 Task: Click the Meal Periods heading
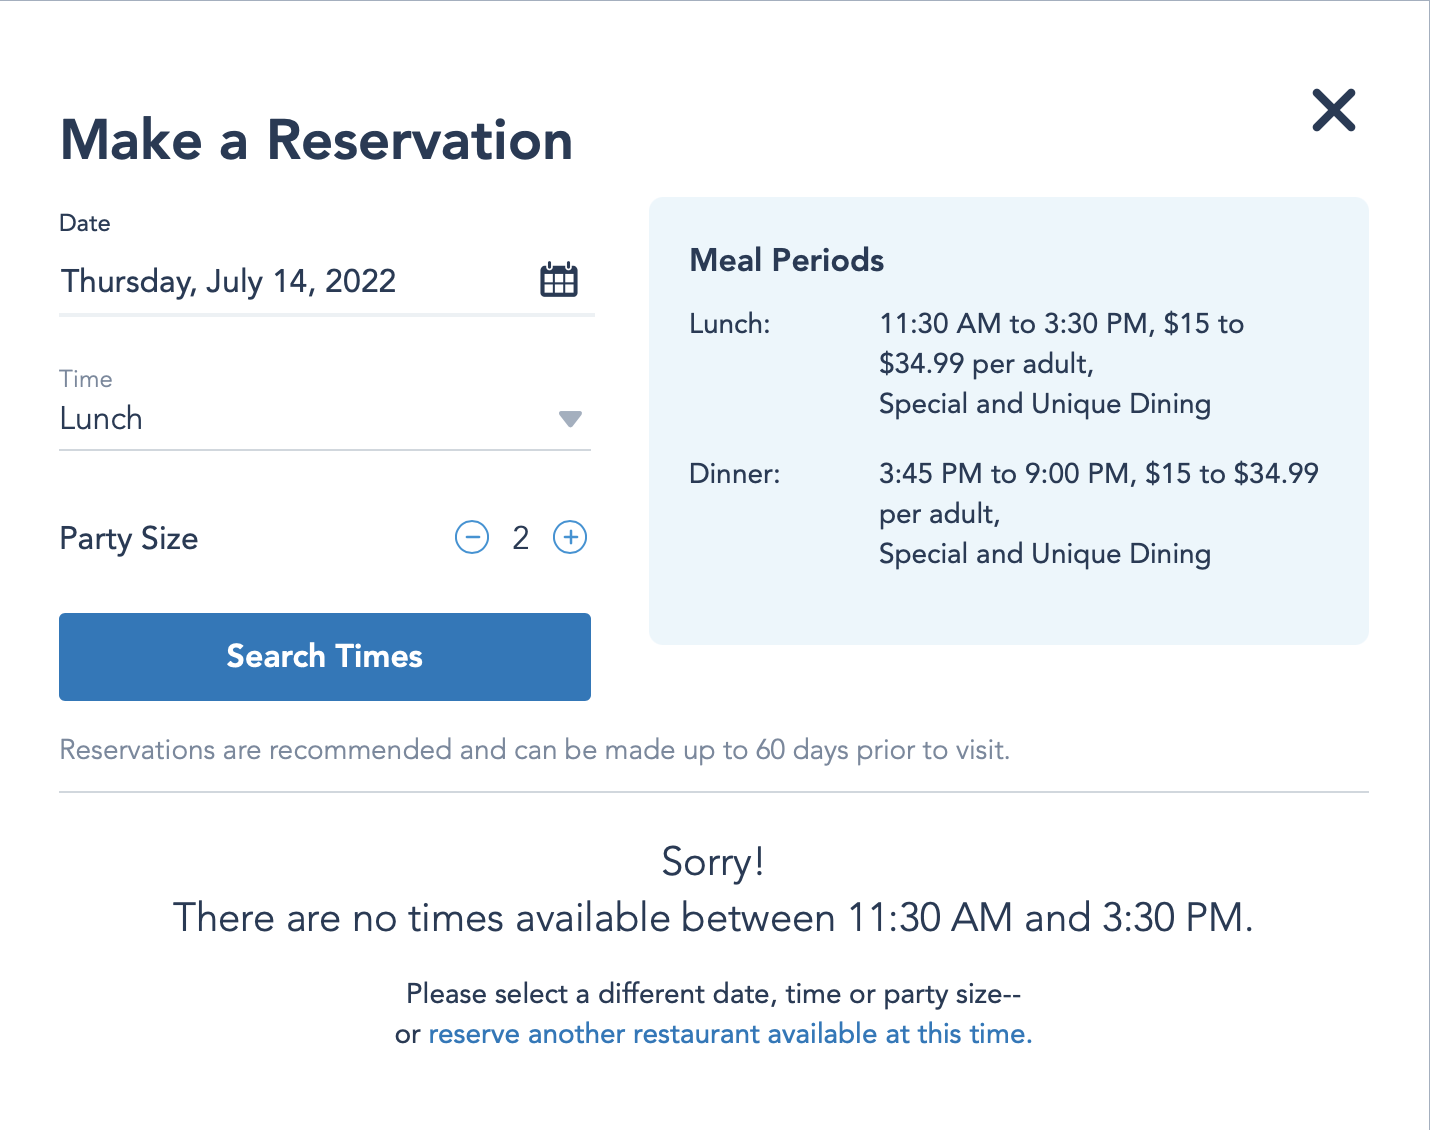[x=787, y=261]
